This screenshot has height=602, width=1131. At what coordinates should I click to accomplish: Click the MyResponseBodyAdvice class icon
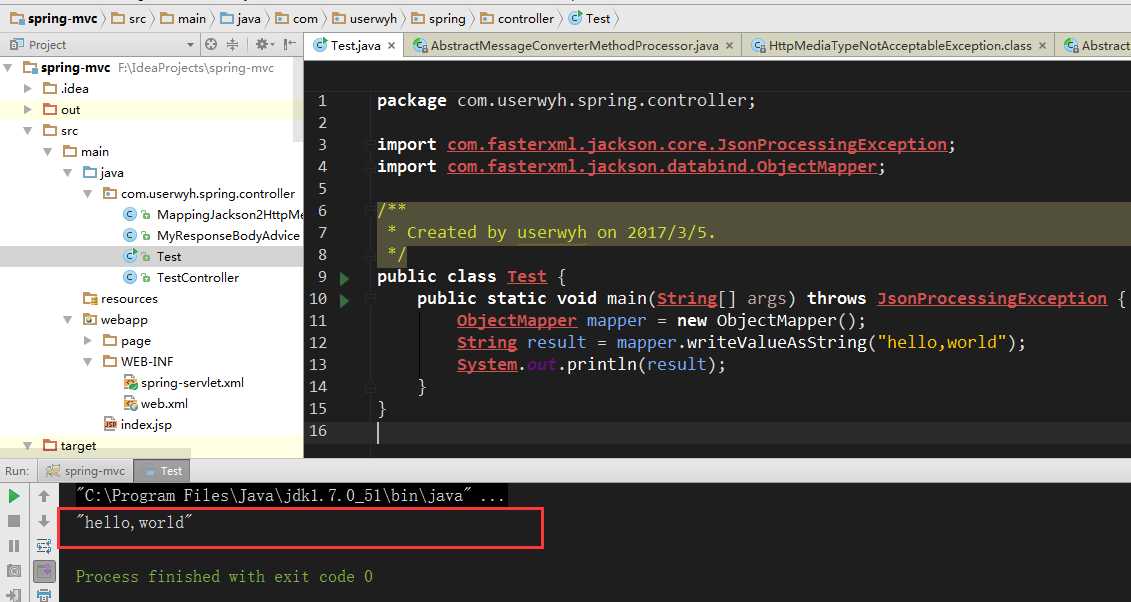[x=130, y=235]
